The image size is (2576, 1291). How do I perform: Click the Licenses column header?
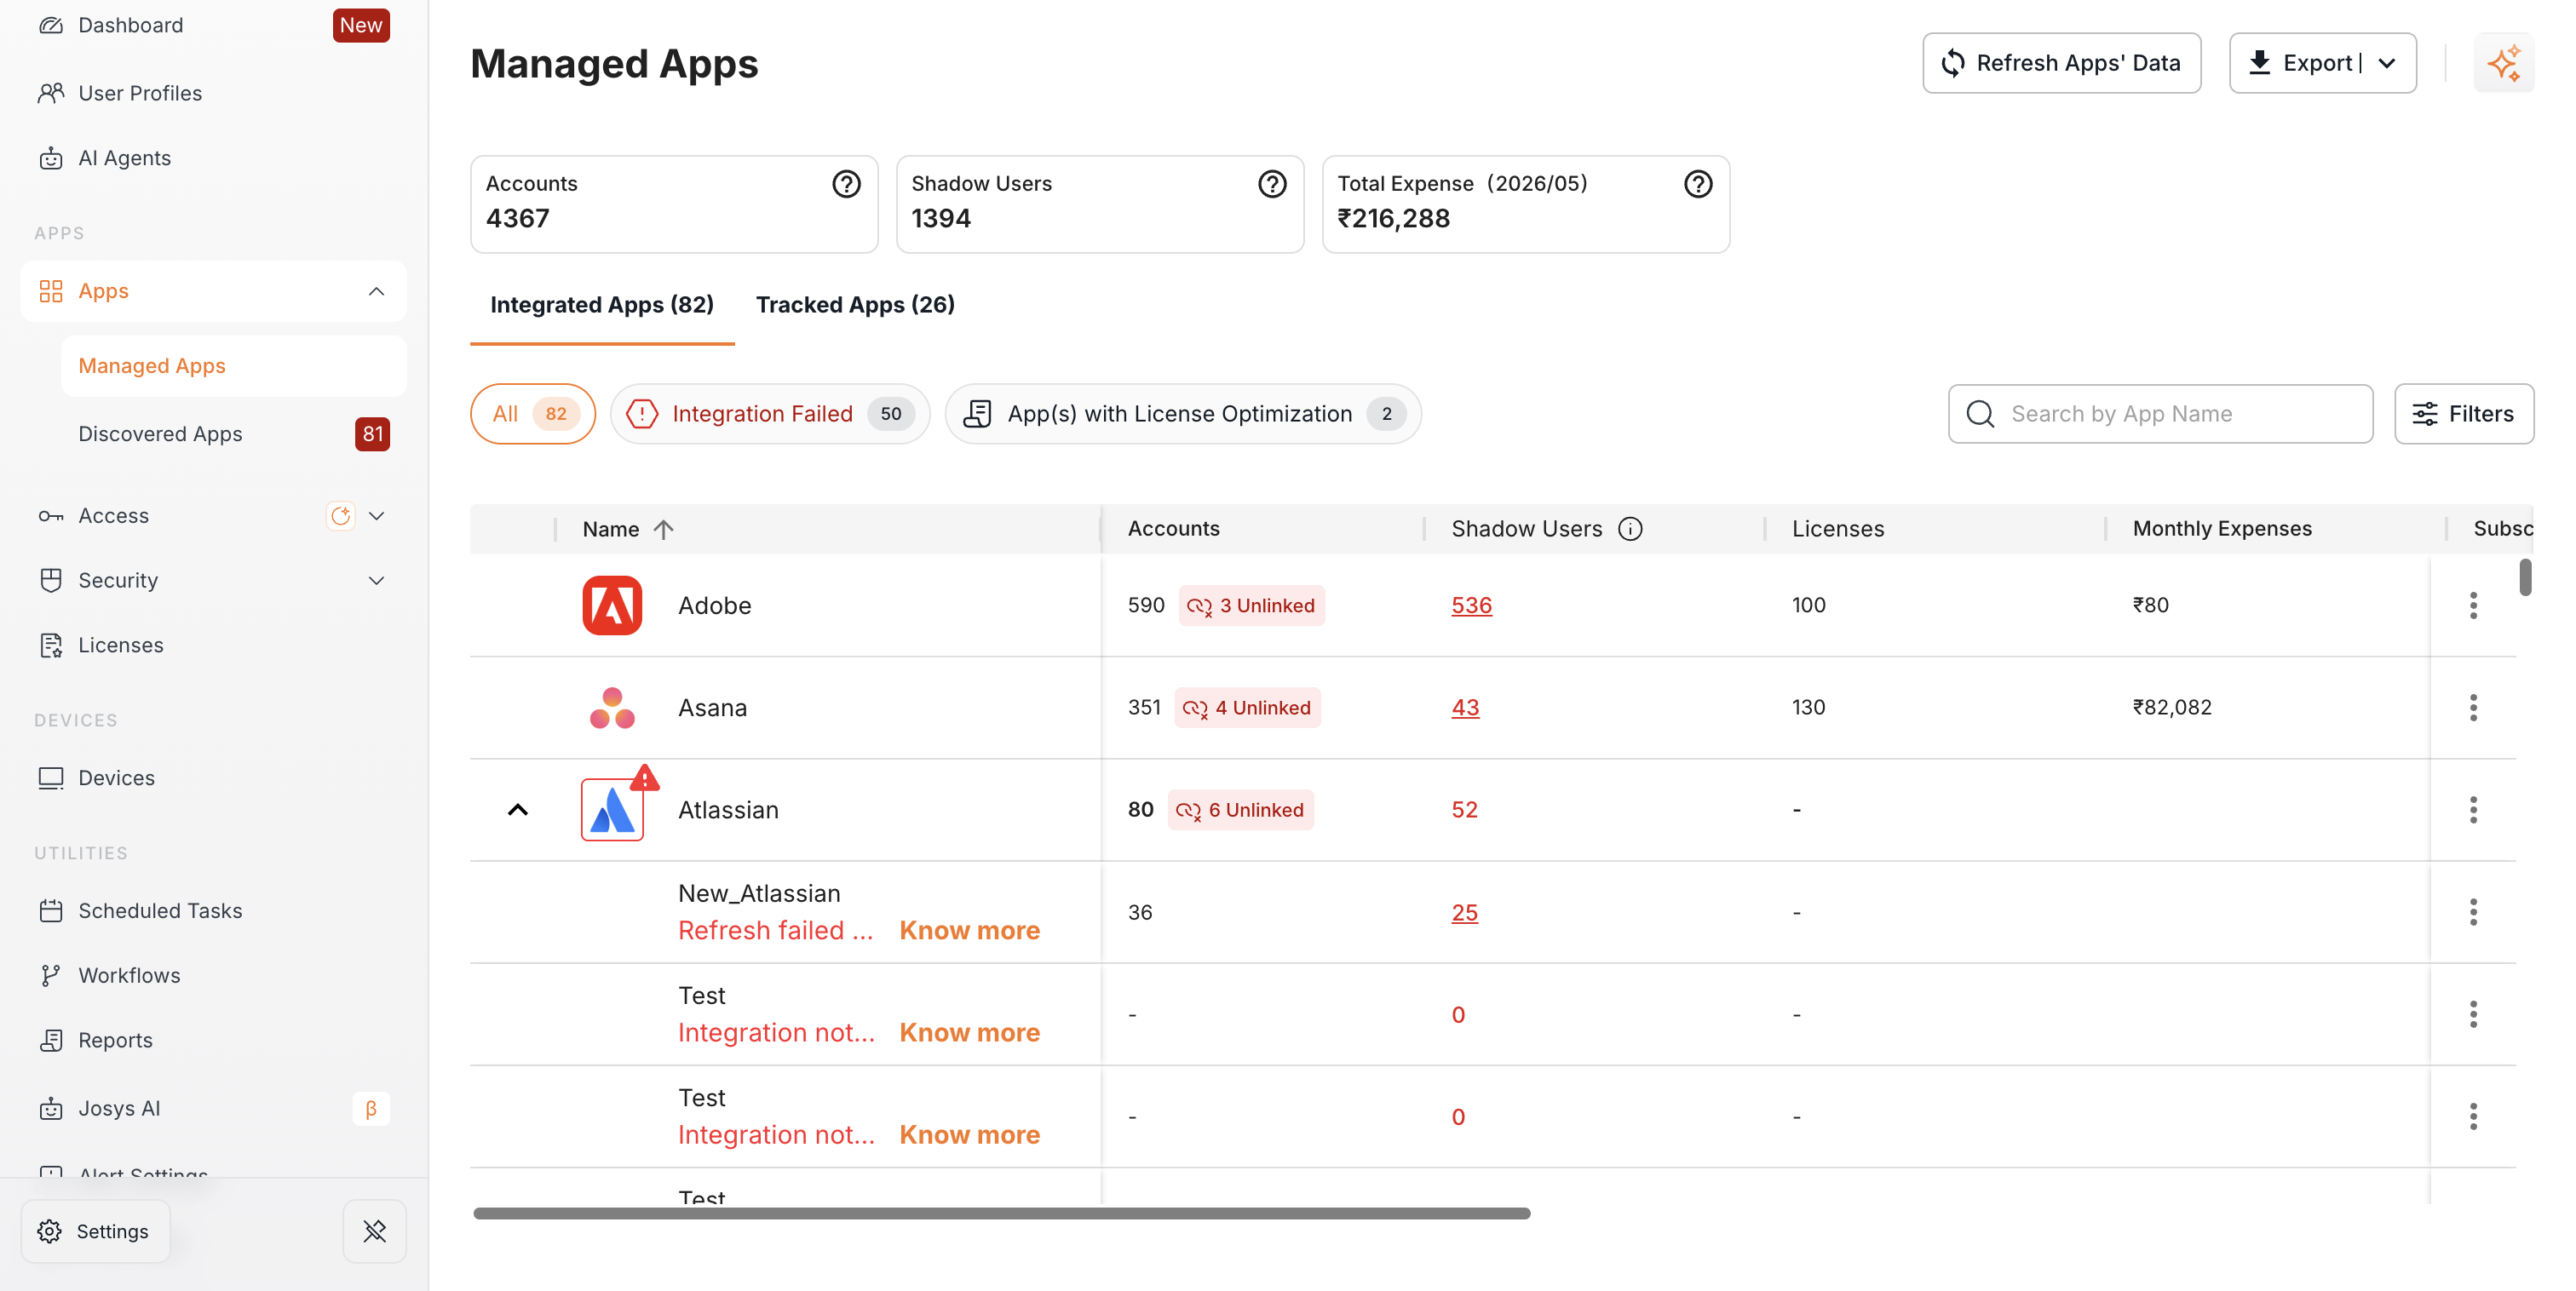coord(1837,529)
